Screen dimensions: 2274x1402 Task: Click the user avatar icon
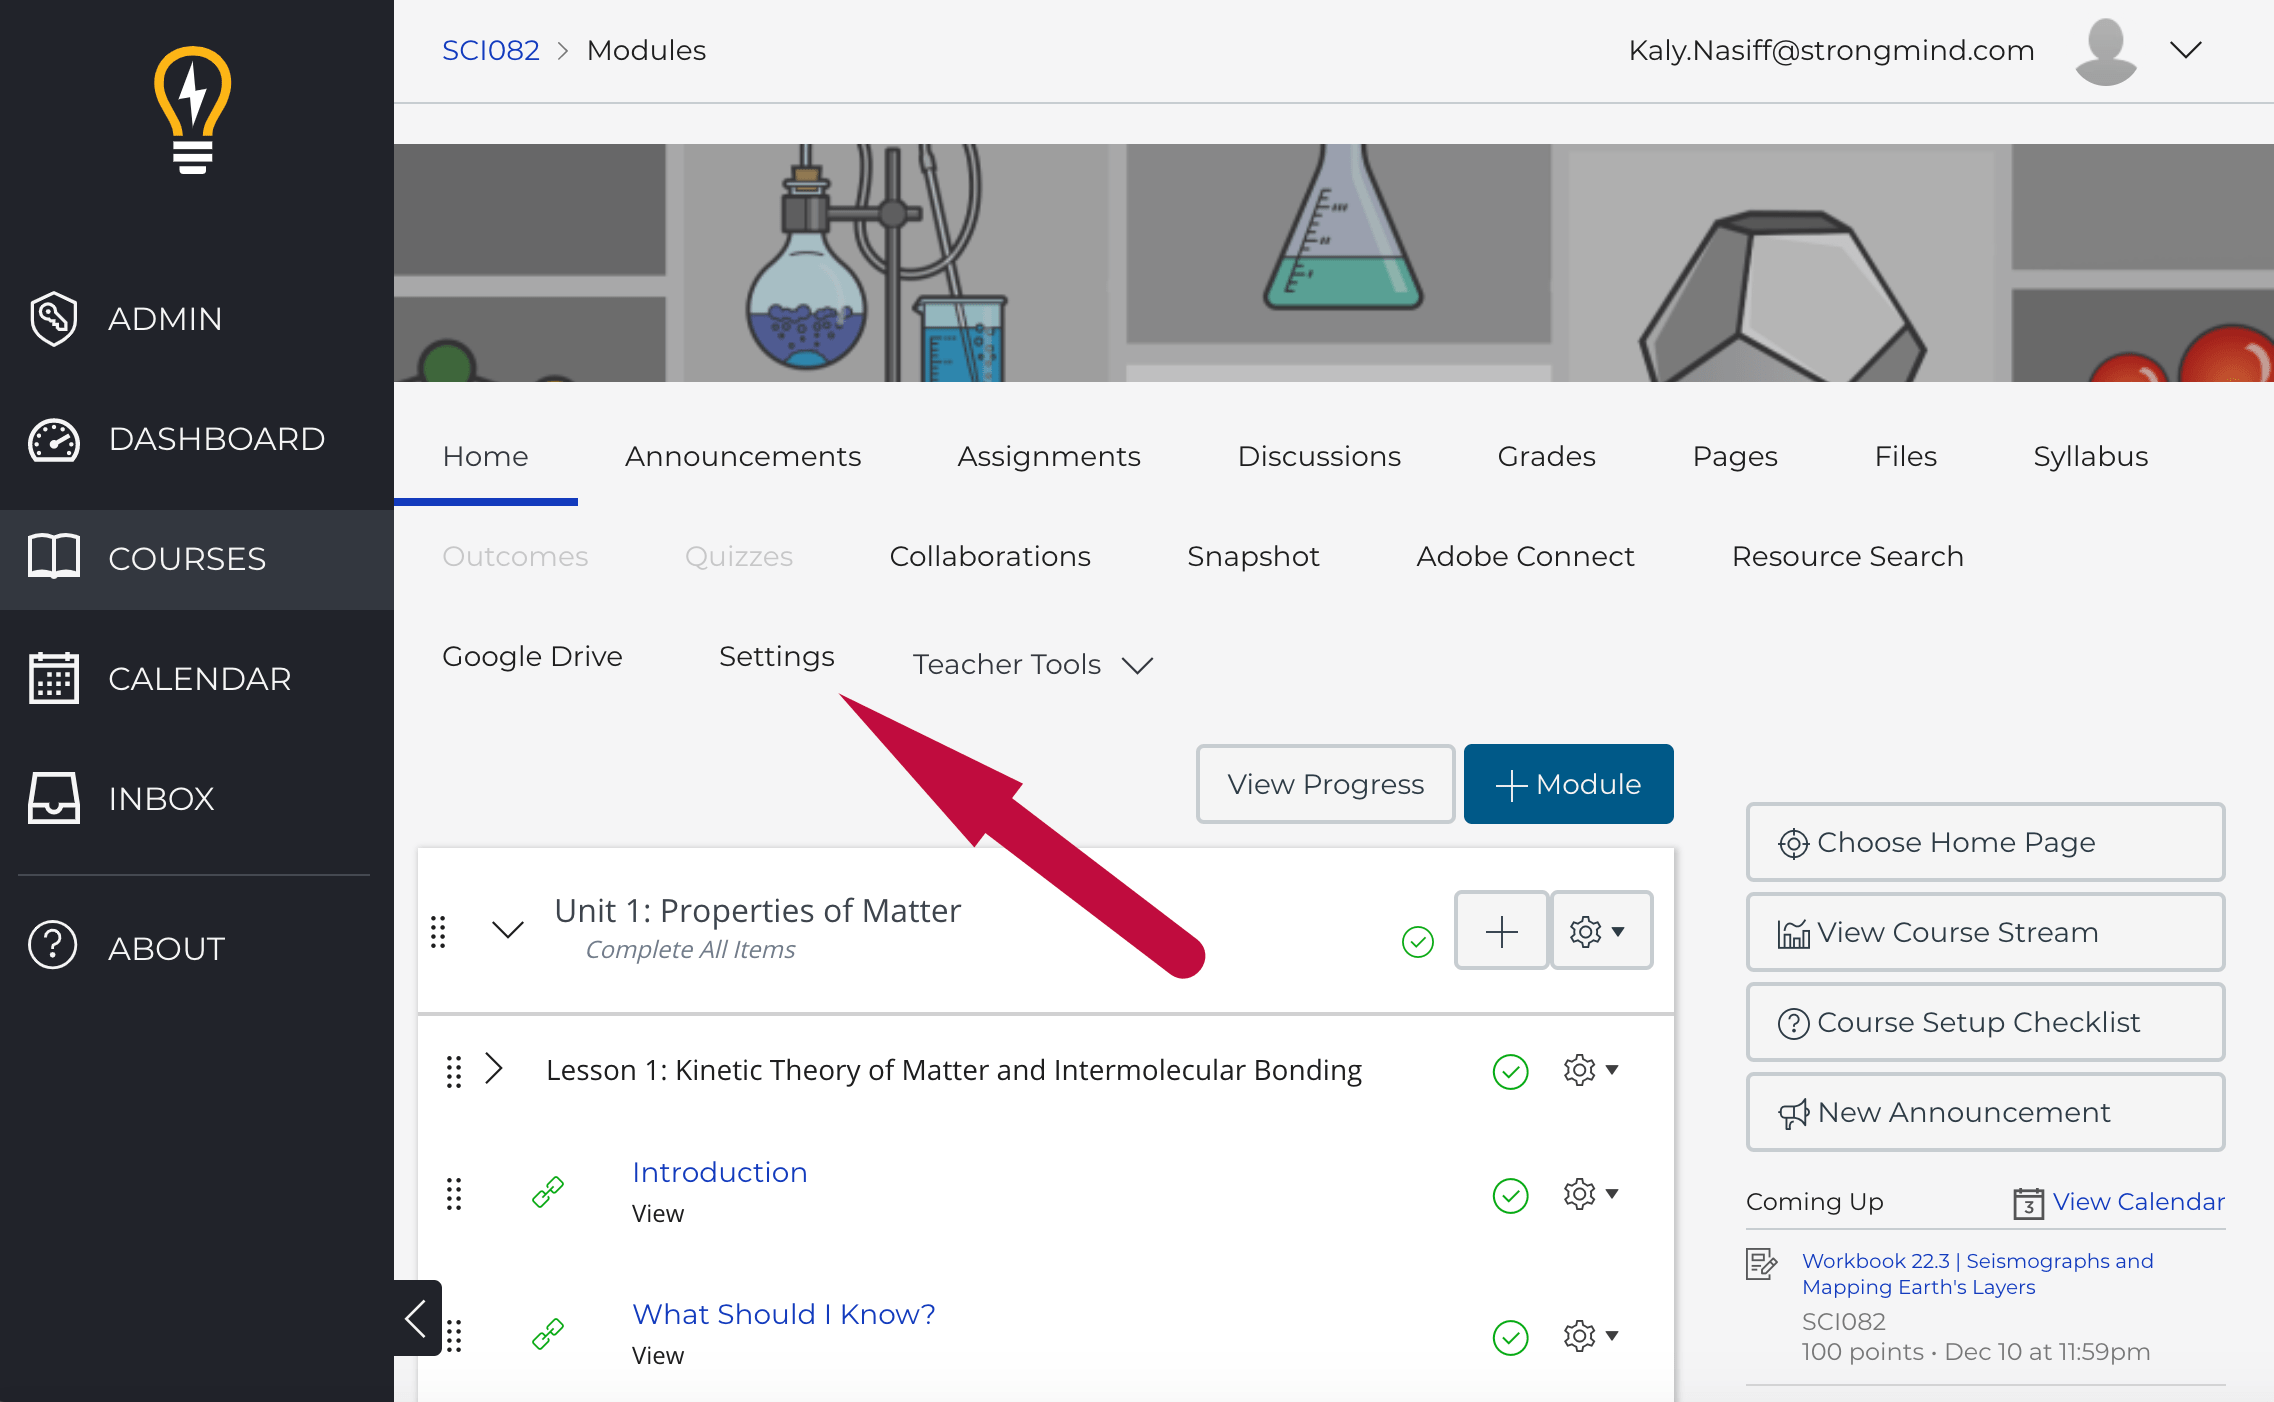click(x=2105, y=51)
